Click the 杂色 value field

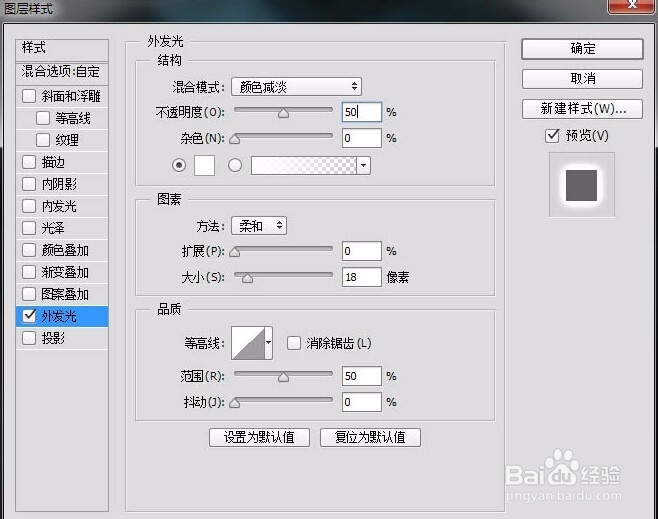(362, 138)
